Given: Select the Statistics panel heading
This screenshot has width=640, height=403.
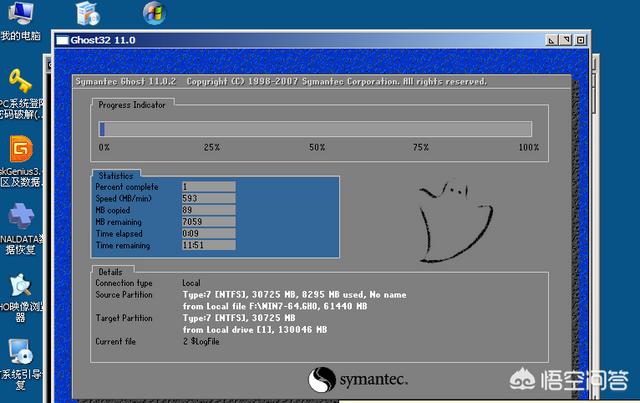Looking at the screenshot, I should point(116,176).
